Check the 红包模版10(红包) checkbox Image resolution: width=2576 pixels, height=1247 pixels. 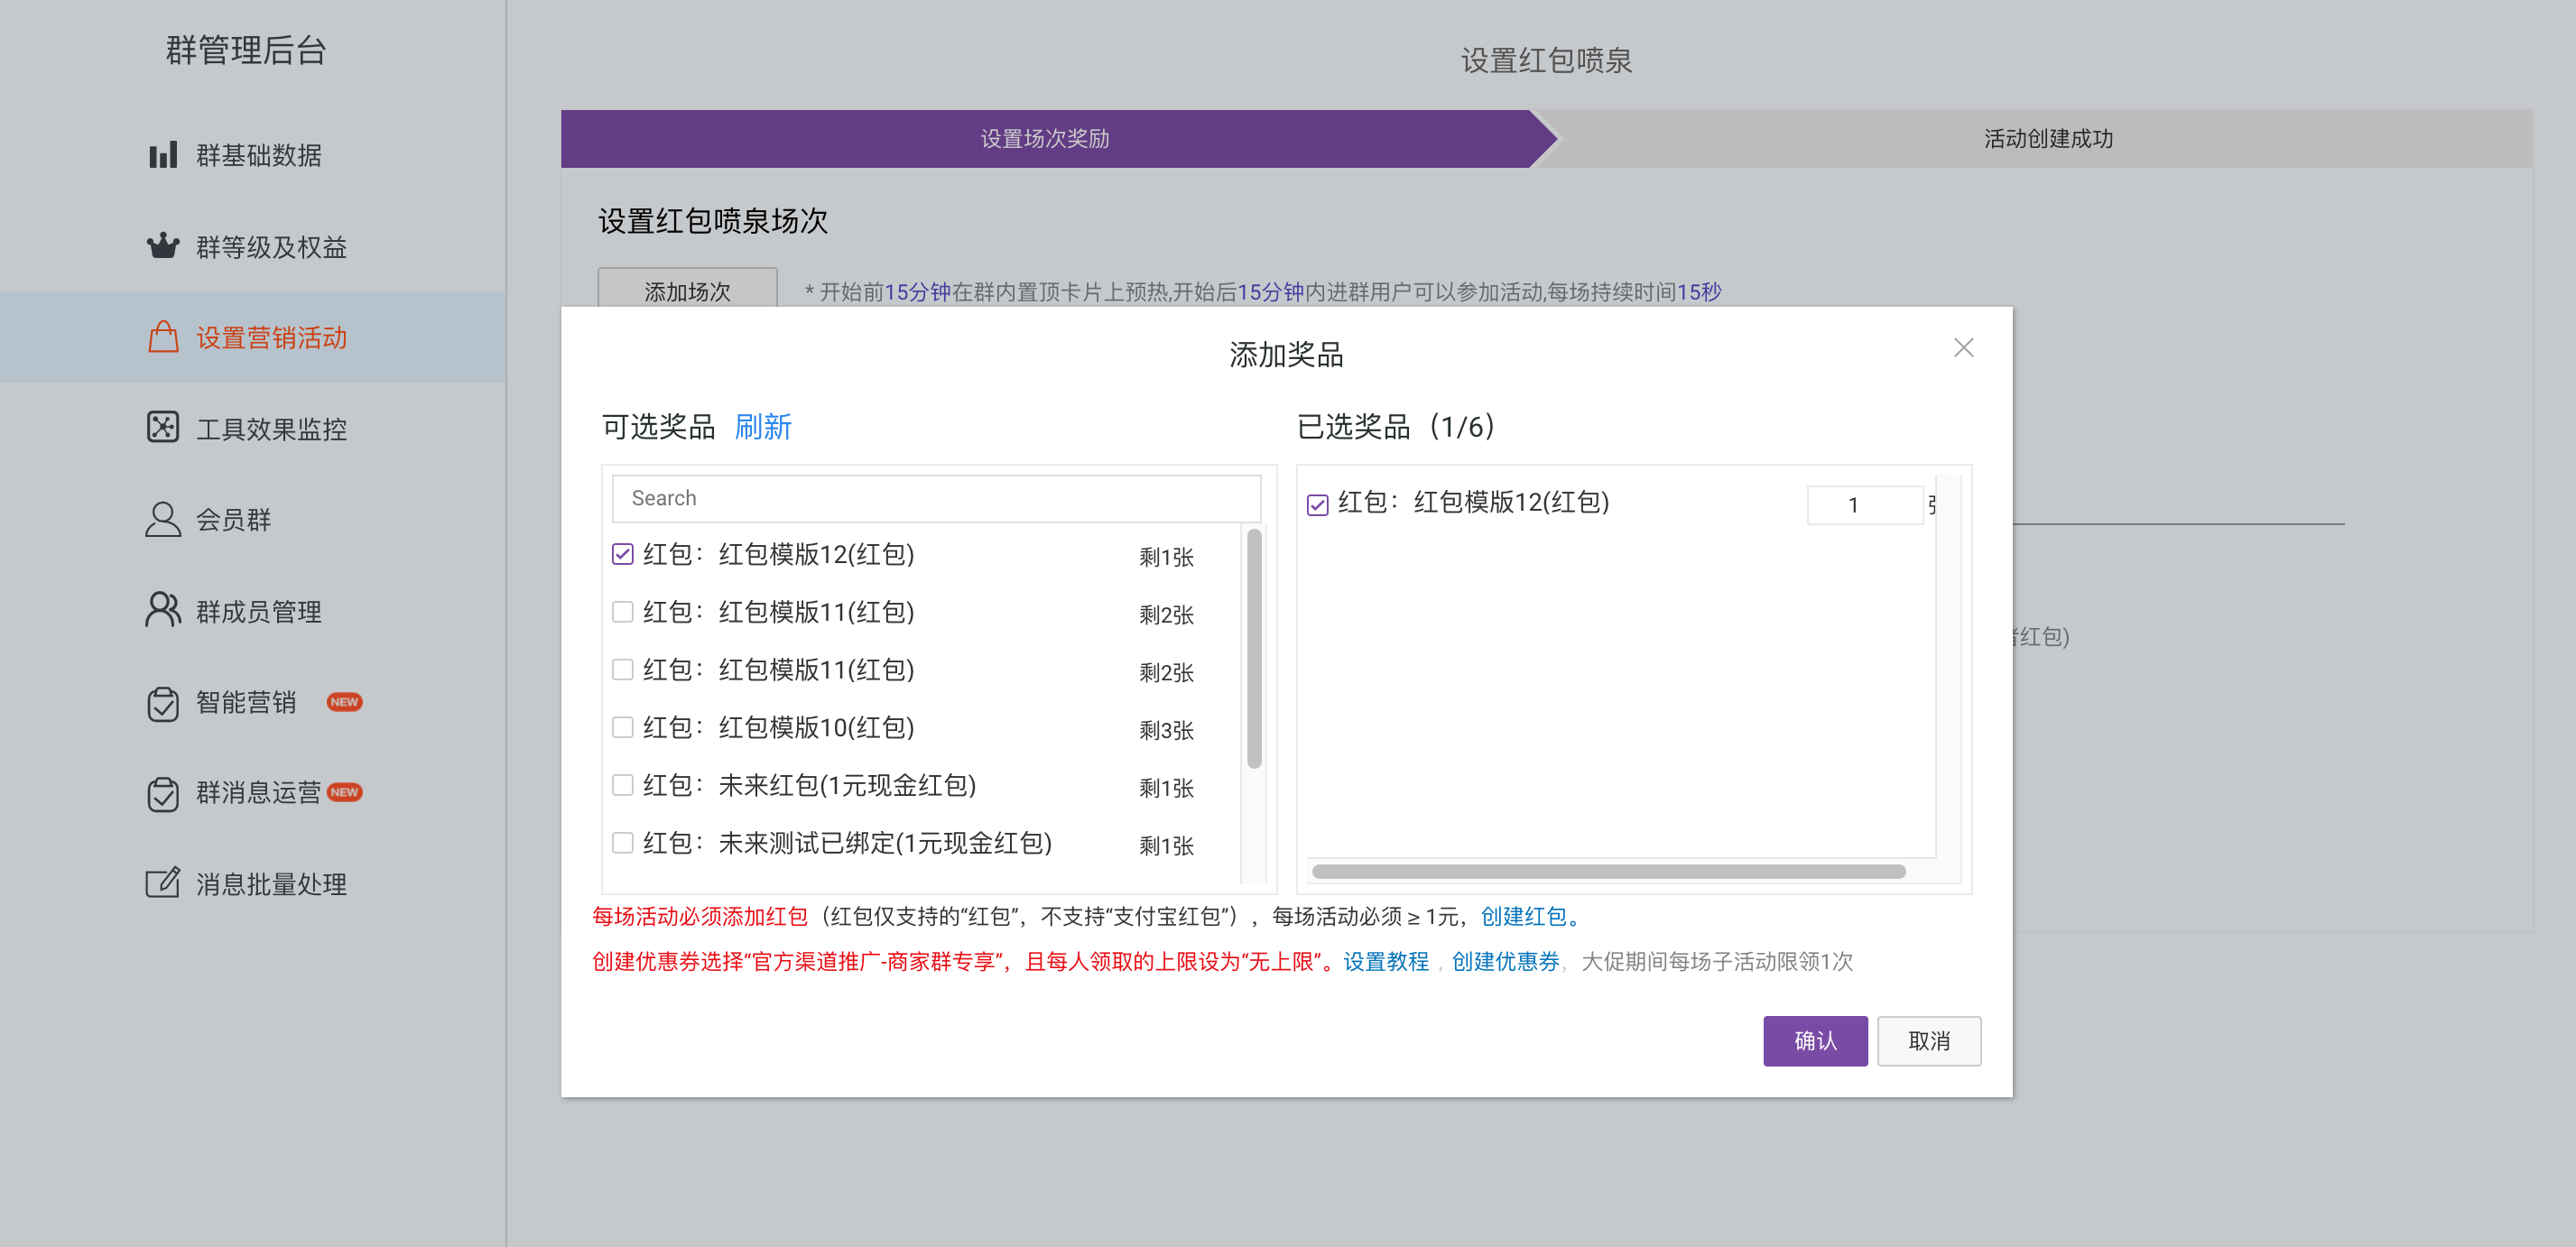click(x=623, y=727)
